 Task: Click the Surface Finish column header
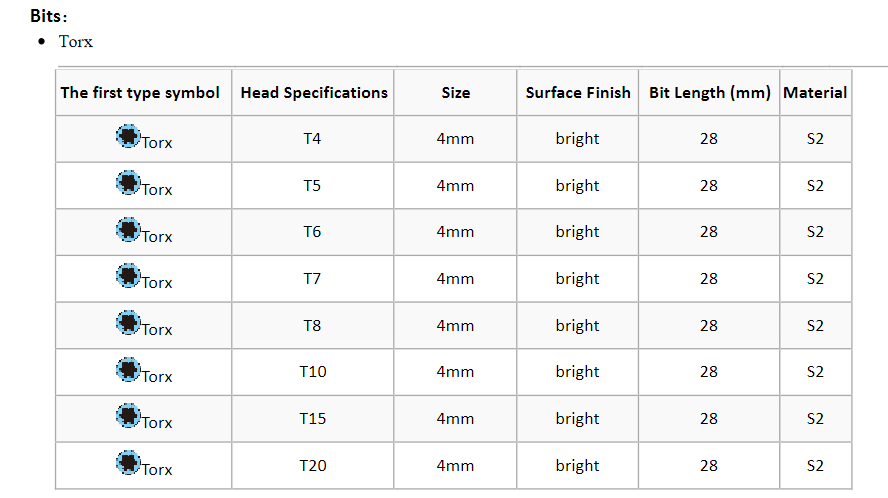[578, 93]
